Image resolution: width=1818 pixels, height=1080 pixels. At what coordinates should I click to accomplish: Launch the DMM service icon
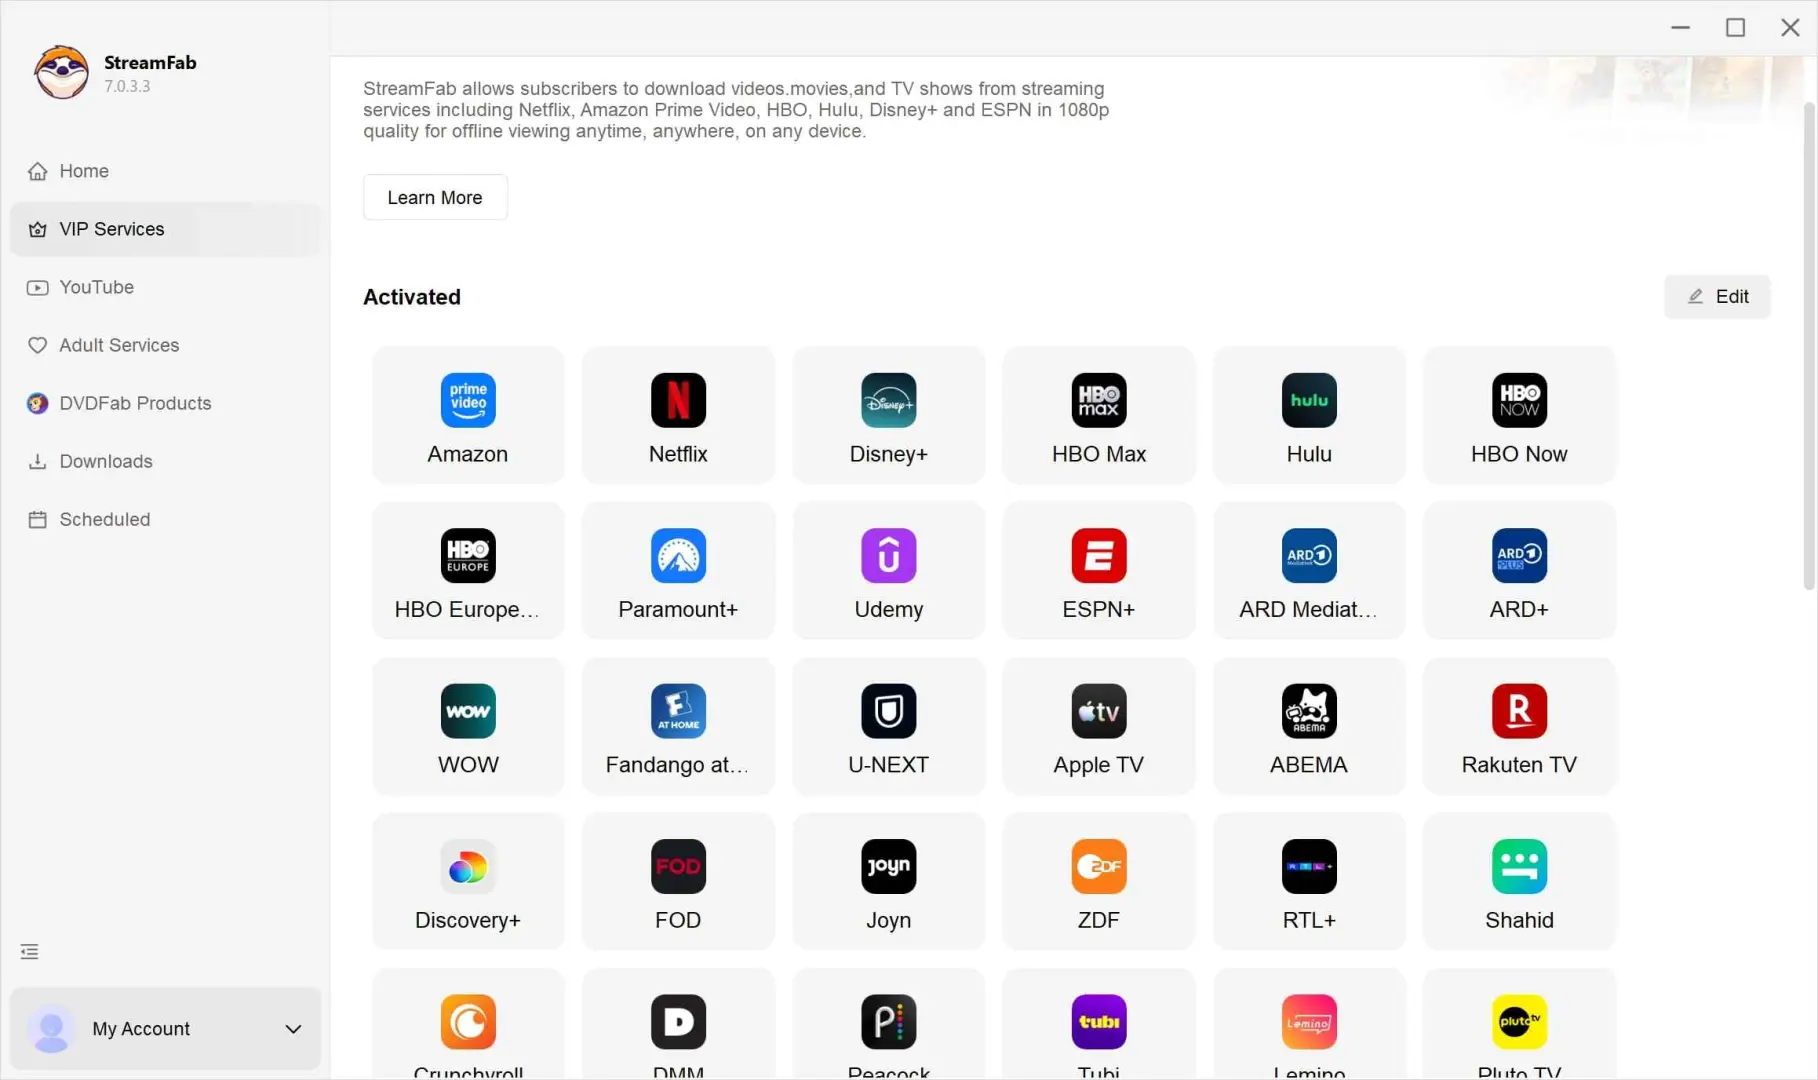click(678, 1022)
